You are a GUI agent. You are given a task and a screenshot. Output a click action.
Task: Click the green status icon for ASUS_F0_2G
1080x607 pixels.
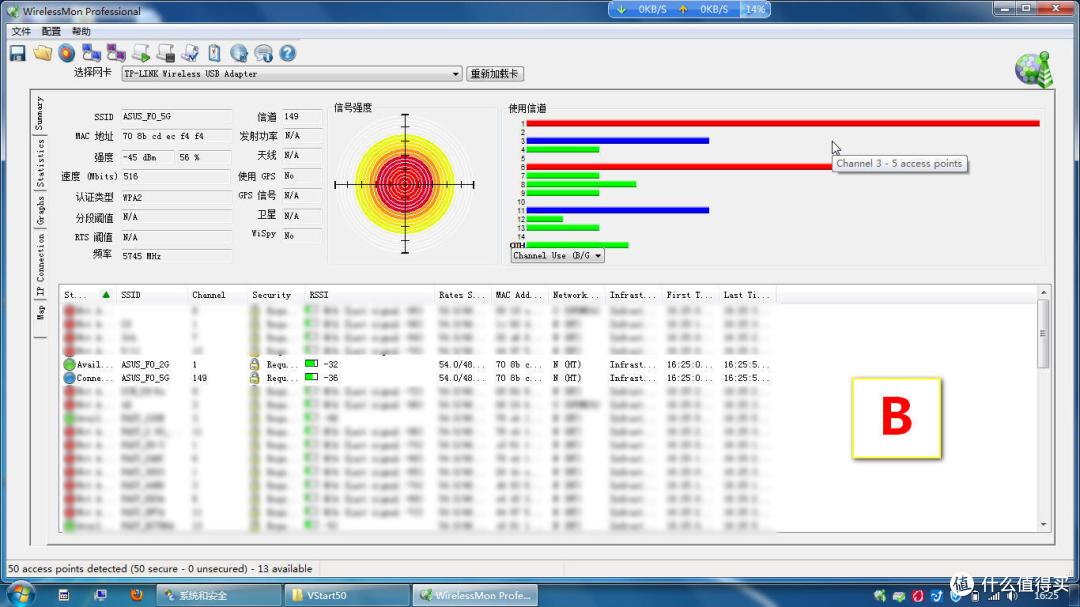[70, 364]
